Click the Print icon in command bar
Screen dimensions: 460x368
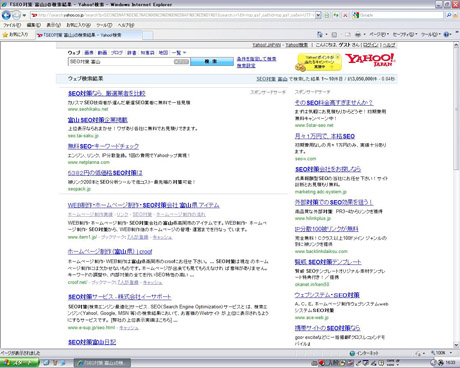click(358, 34)
